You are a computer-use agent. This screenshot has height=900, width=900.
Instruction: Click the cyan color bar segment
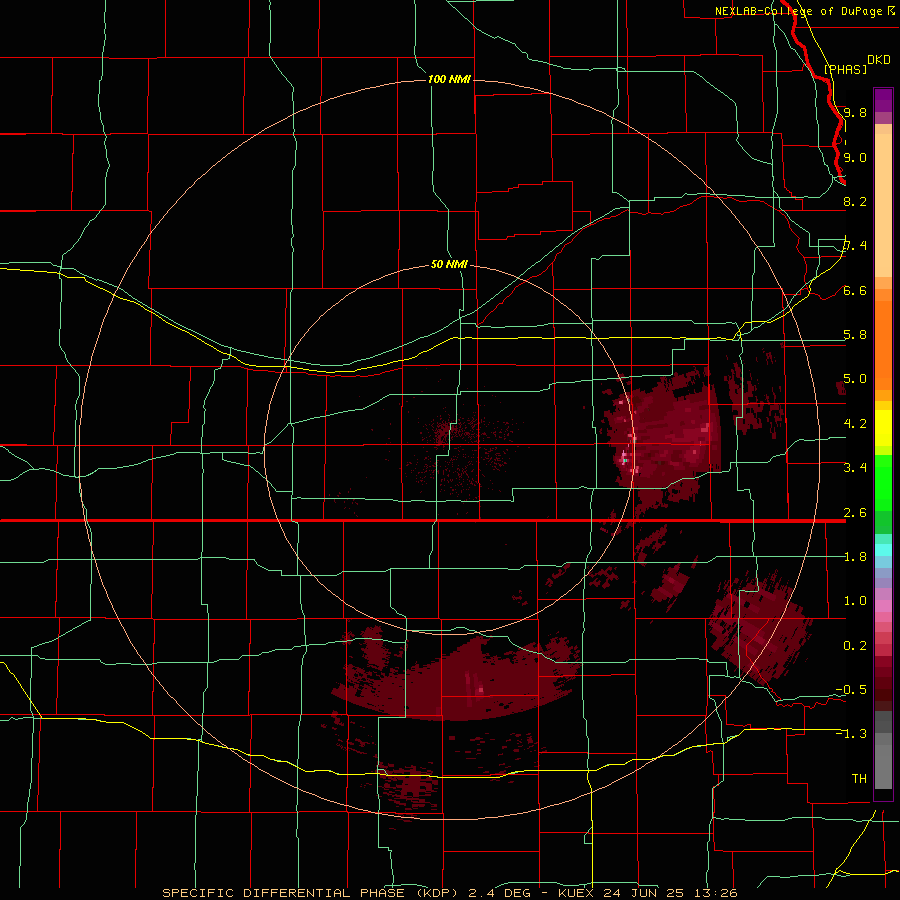[x=883, y=550]
